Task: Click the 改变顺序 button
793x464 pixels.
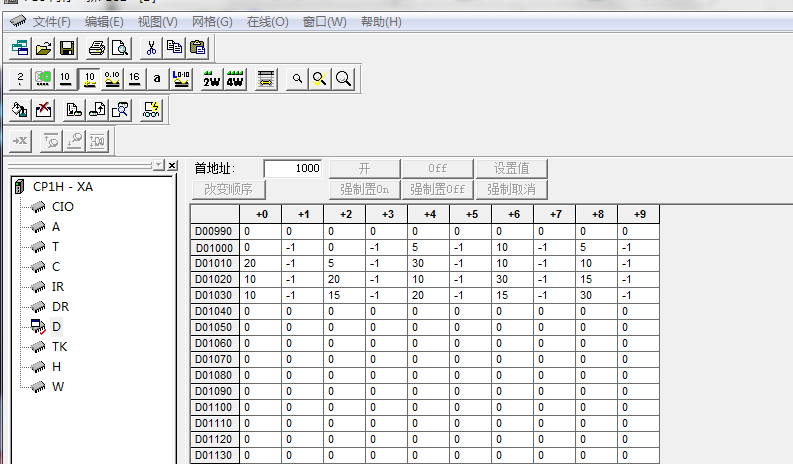Action: 228,189
